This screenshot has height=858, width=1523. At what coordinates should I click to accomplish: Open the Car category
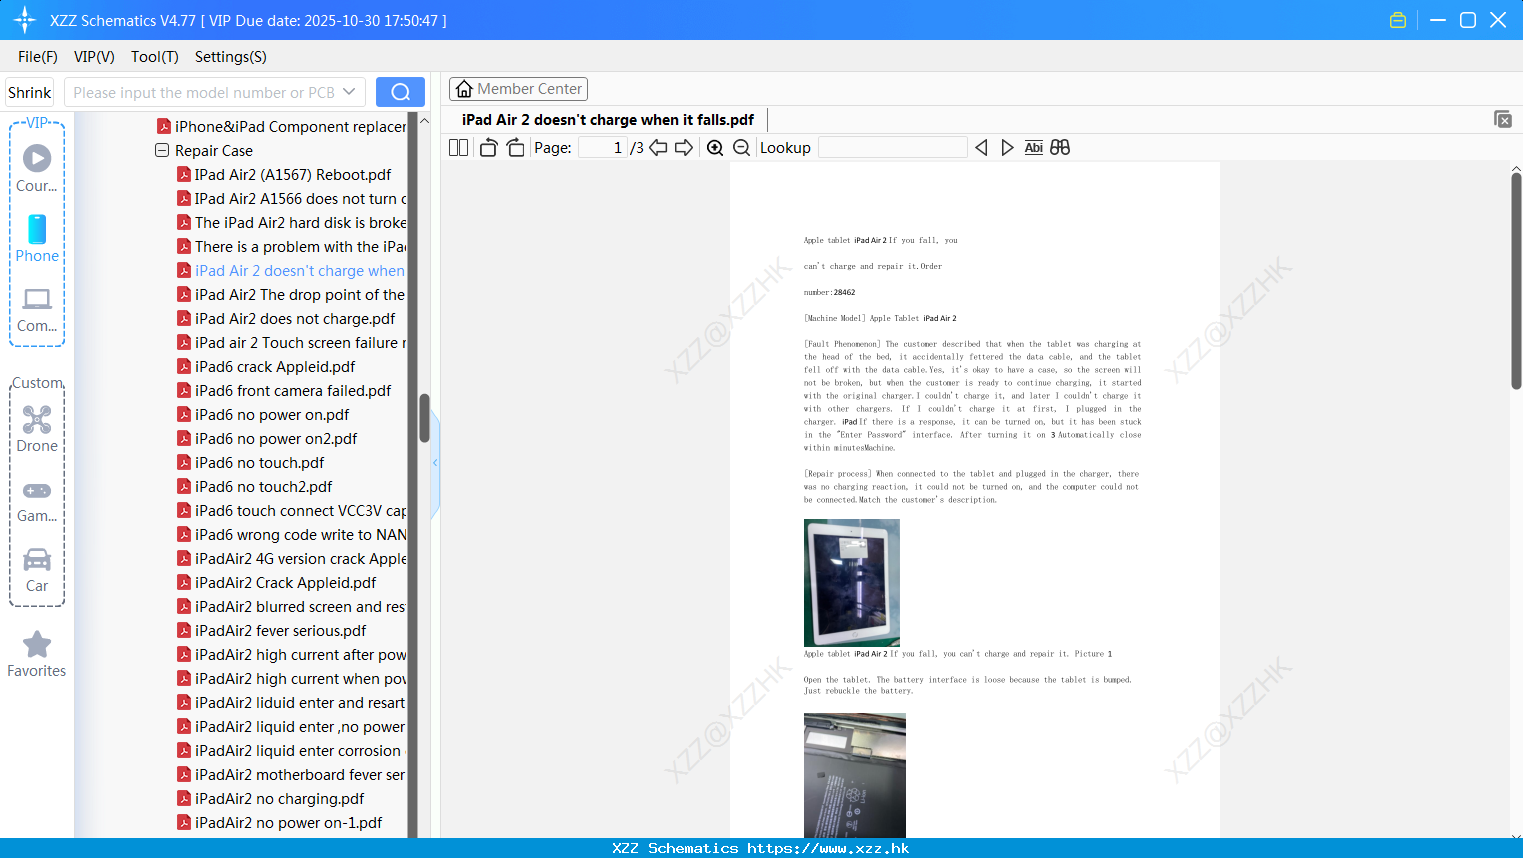[37, 570]
